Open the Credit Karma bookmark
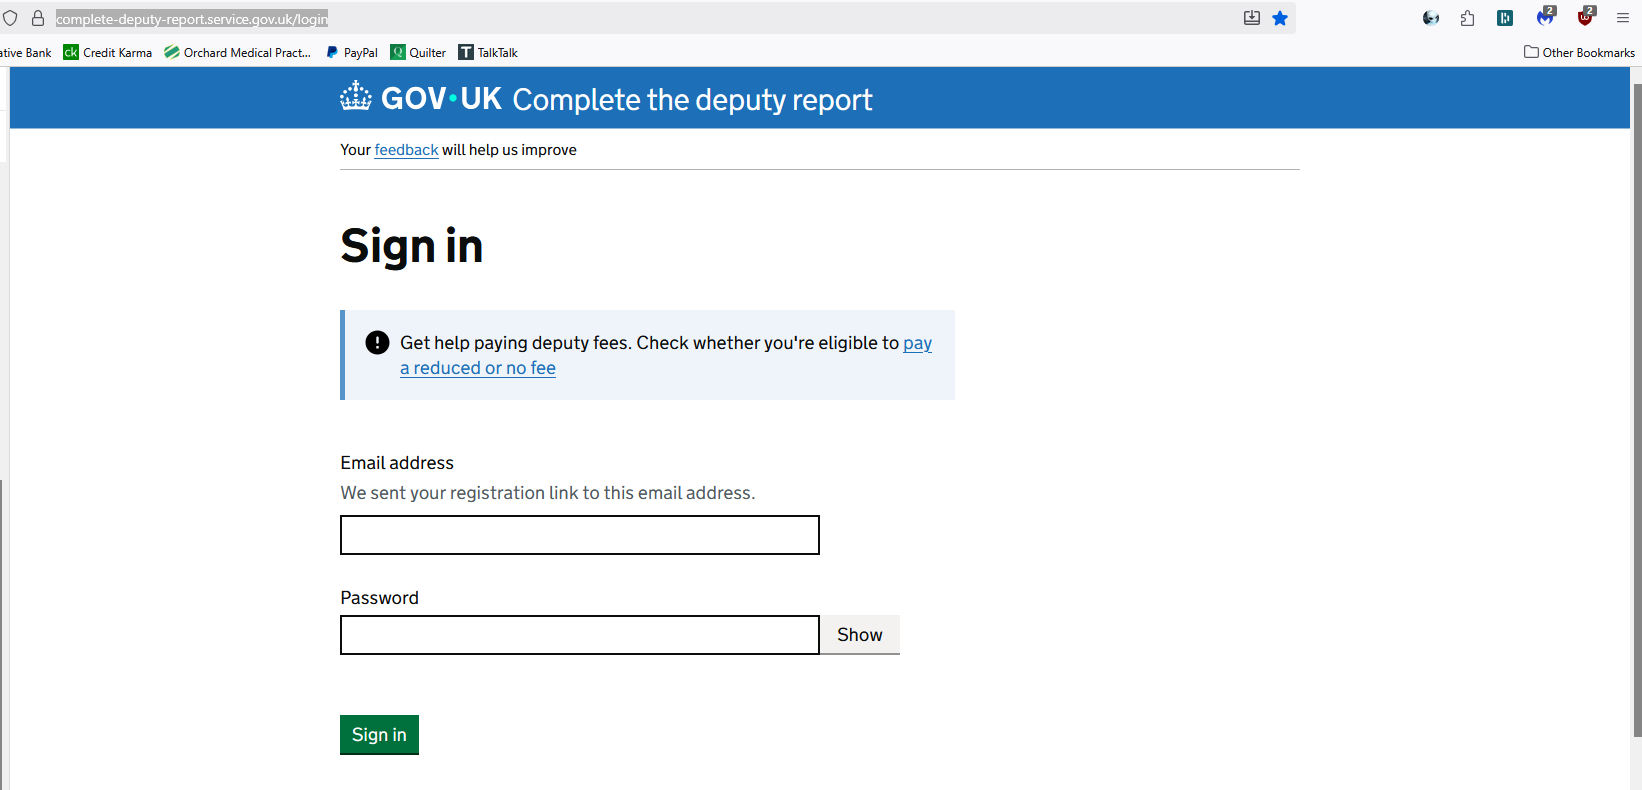 point(108,52)
